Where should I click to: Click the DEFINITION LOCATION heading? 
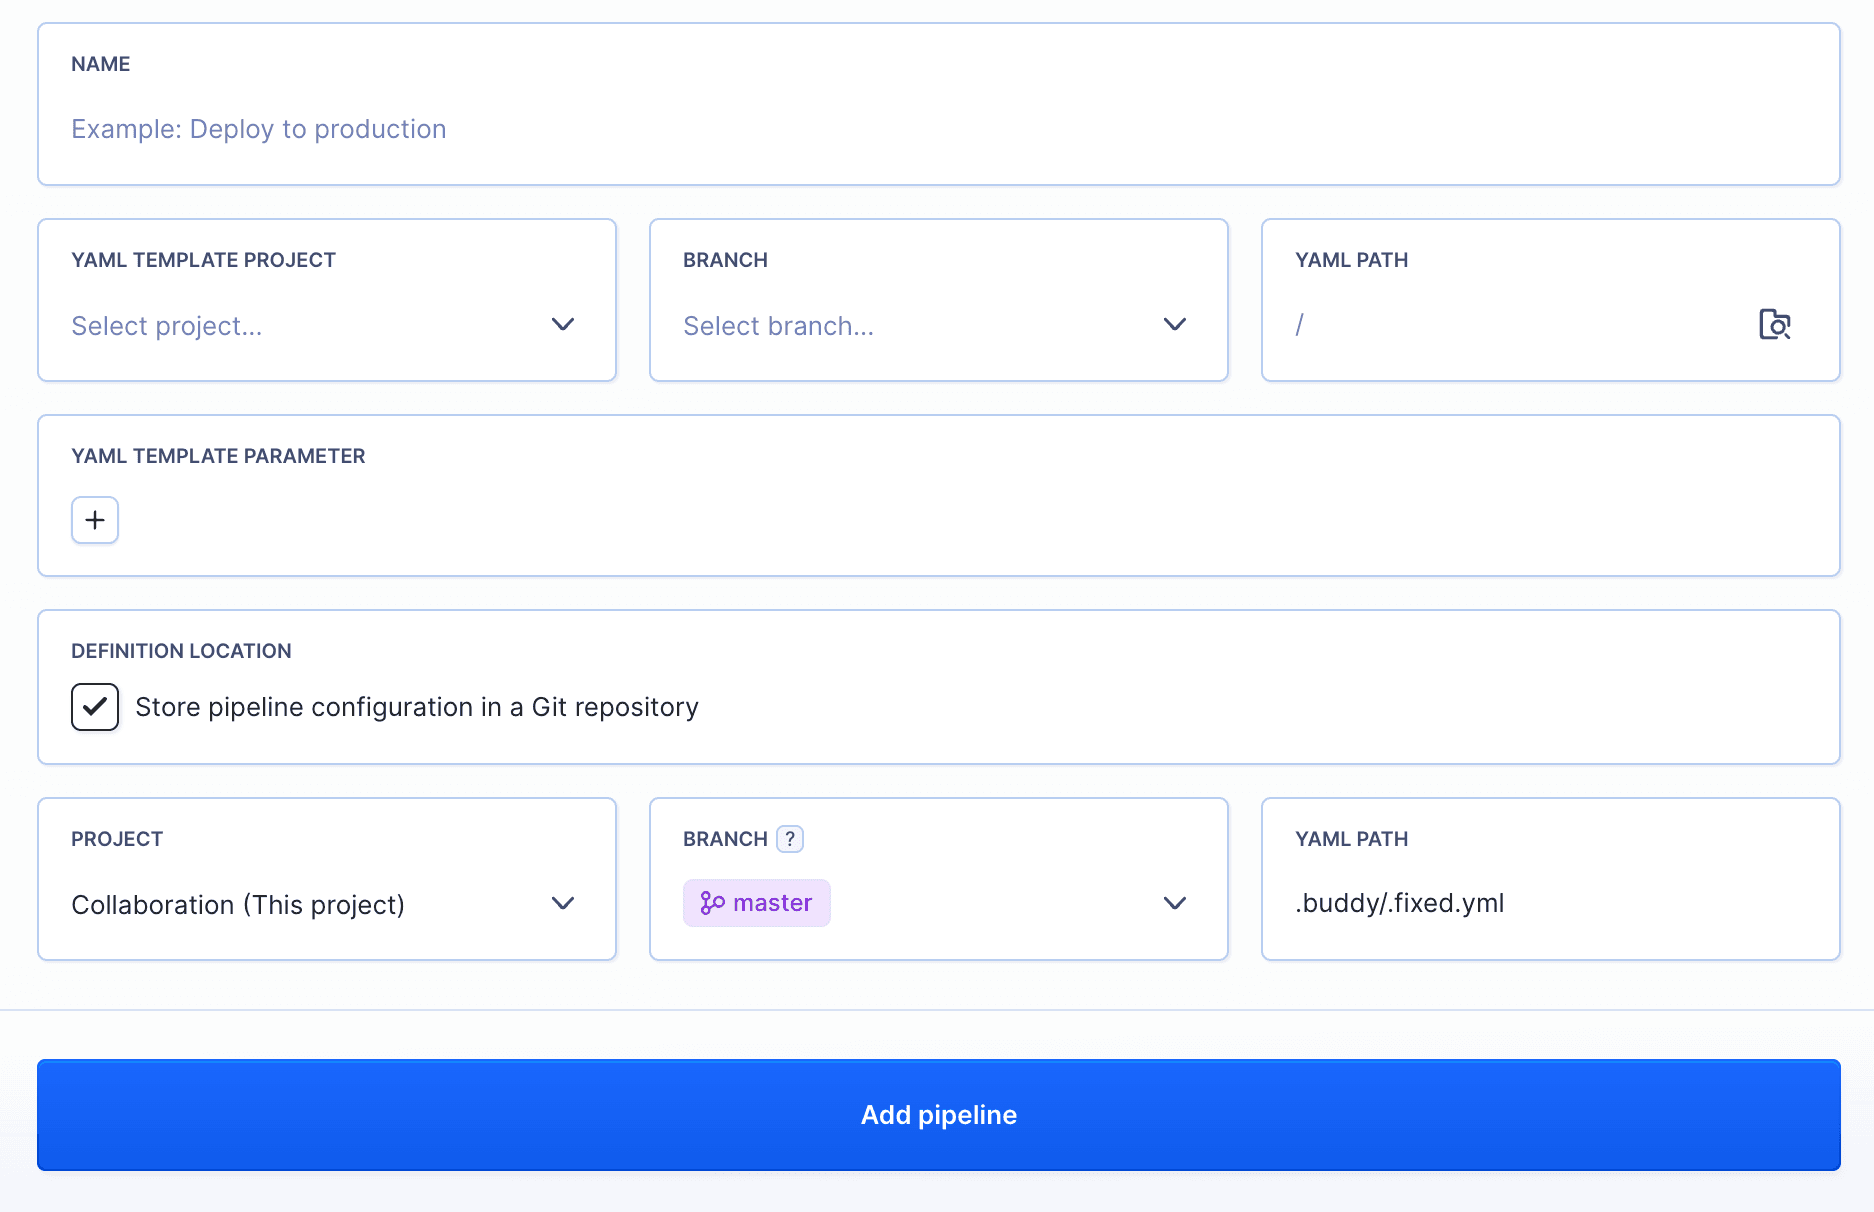coord(181,651)
